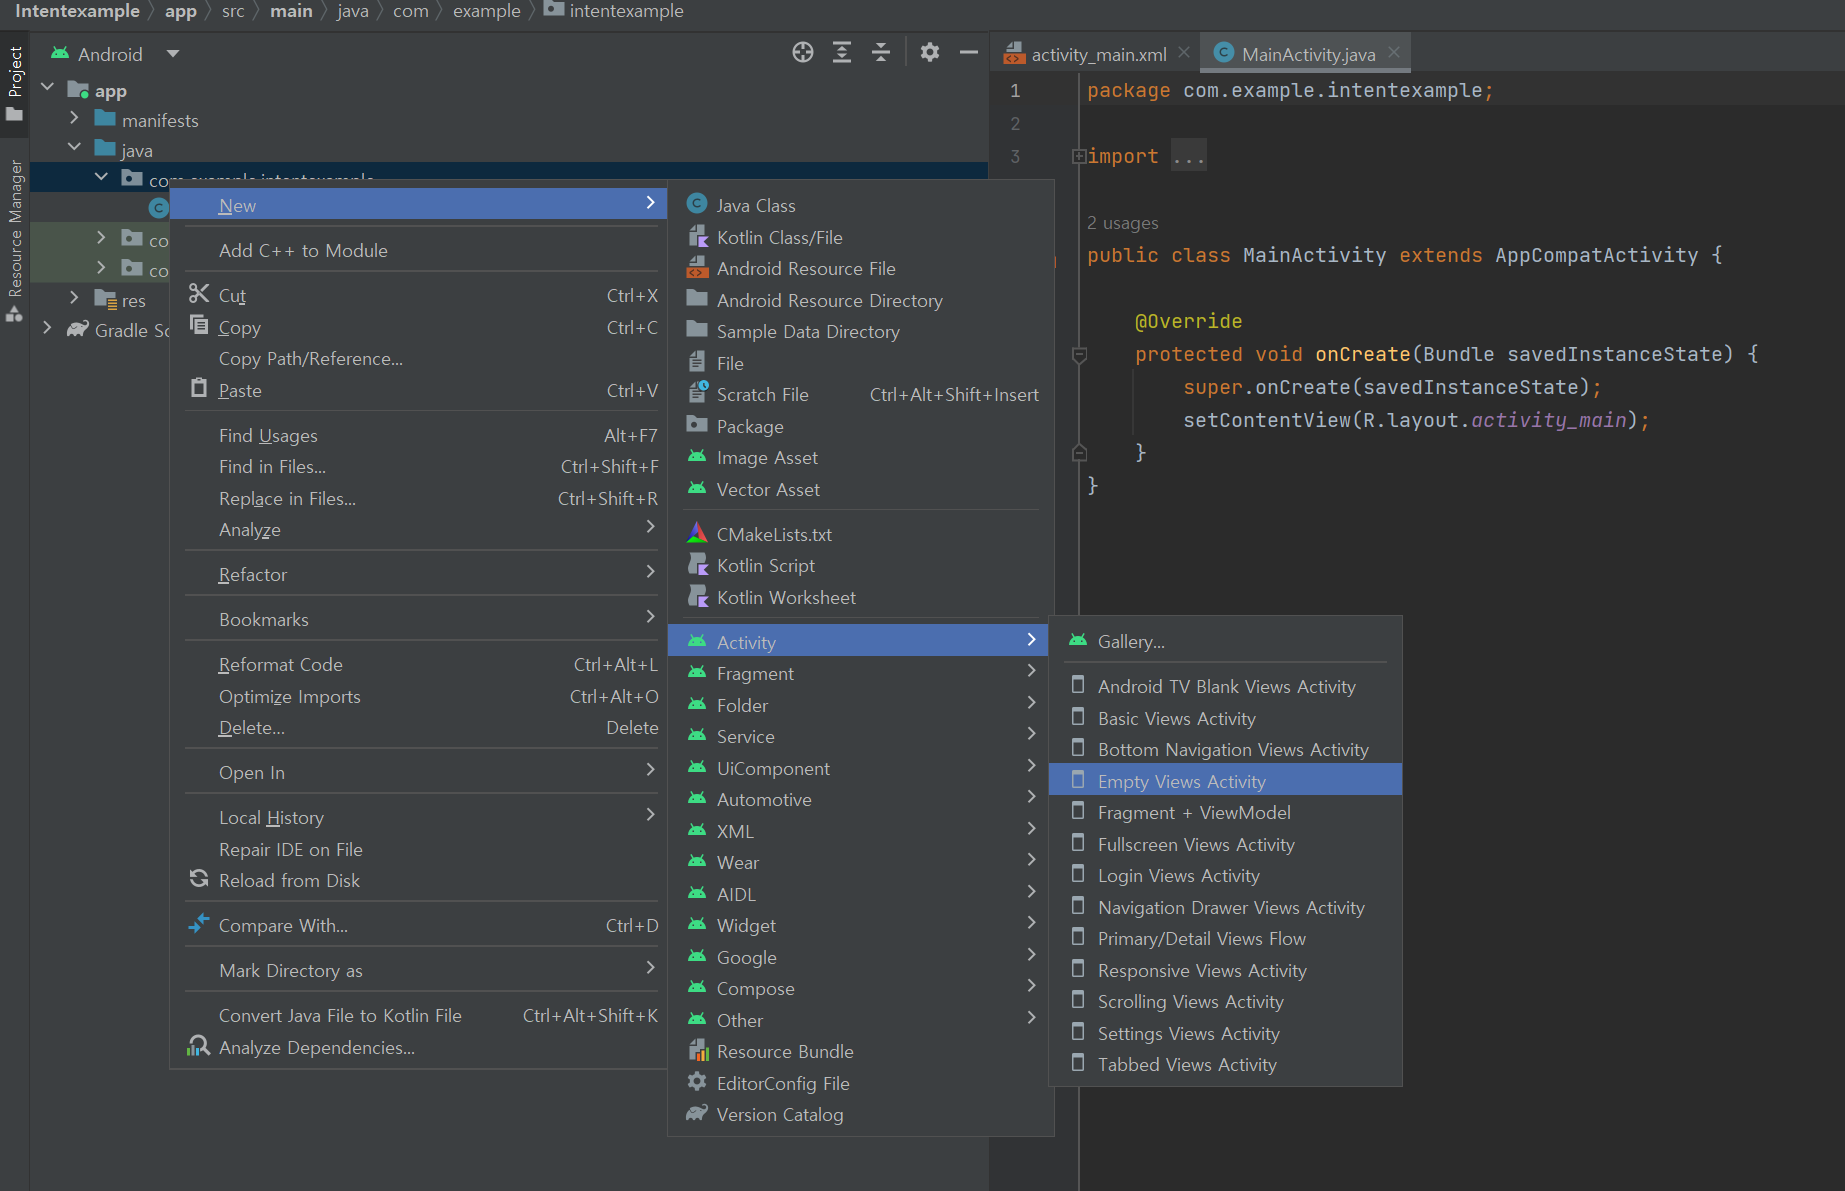This screenshot has height=1191, width=1845.
Task: Click the 2 usages hint
Action: 1123,222
